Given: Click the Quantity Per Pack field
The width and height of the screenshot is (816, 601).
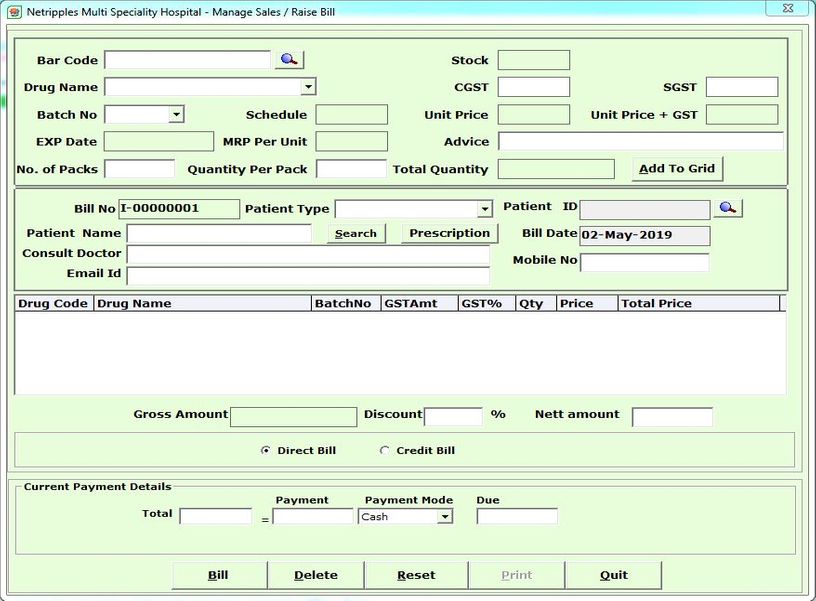Looking at the screenshot, I should (x=351, y=169).
